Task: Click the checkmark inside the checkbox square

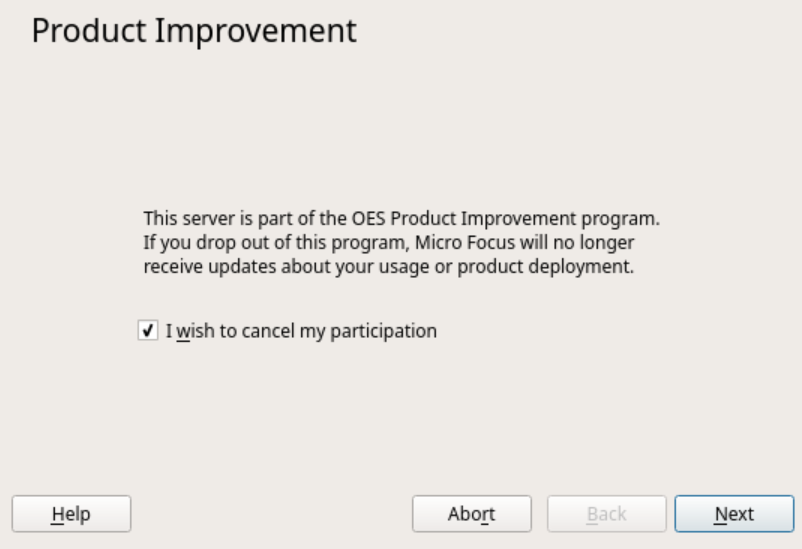Action: pyautogui.click(x=147, y=331)
